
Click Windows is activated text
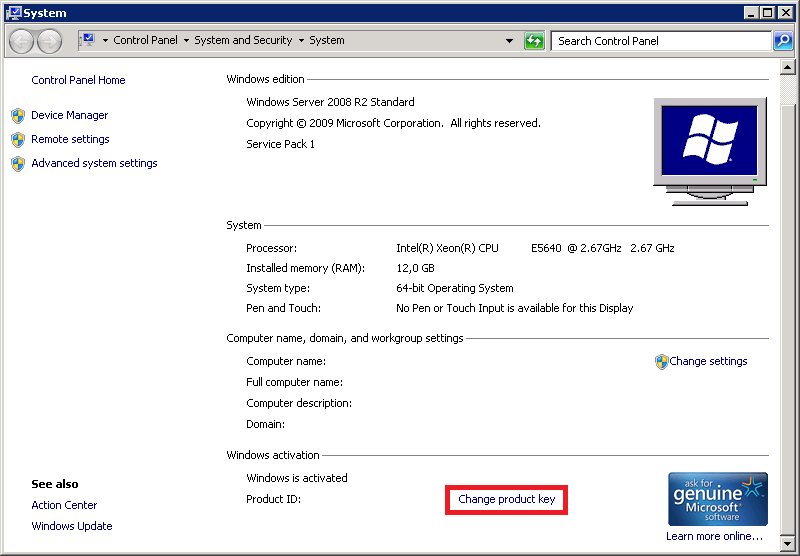296,478
